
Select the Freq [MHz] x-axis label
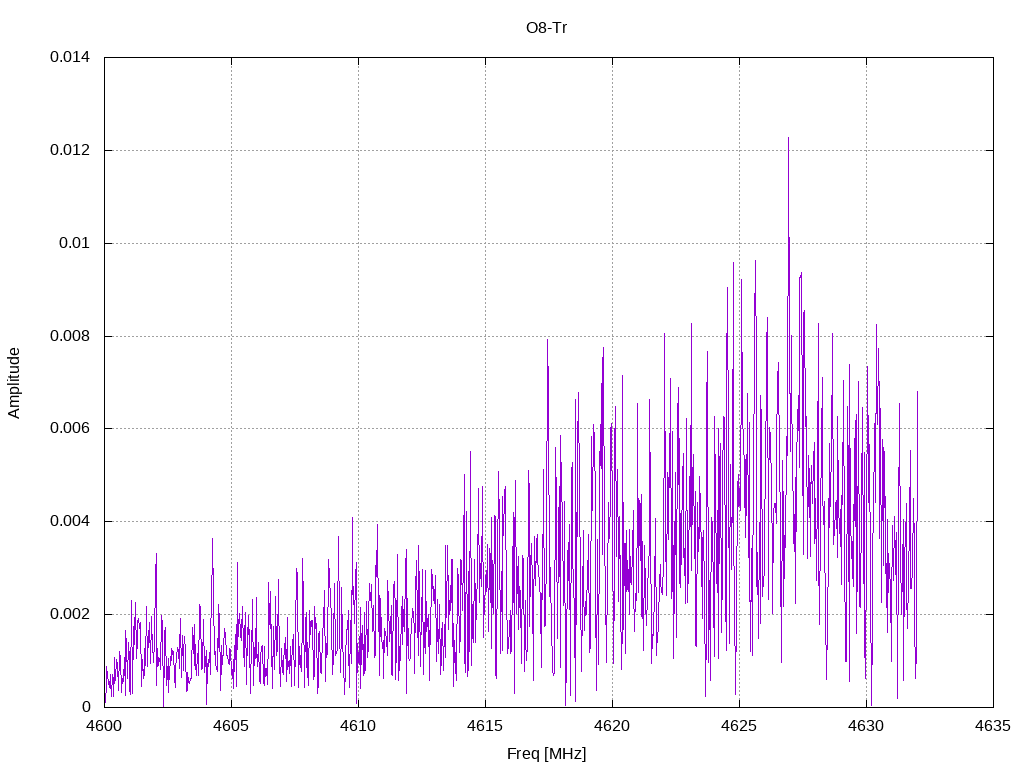546,754
